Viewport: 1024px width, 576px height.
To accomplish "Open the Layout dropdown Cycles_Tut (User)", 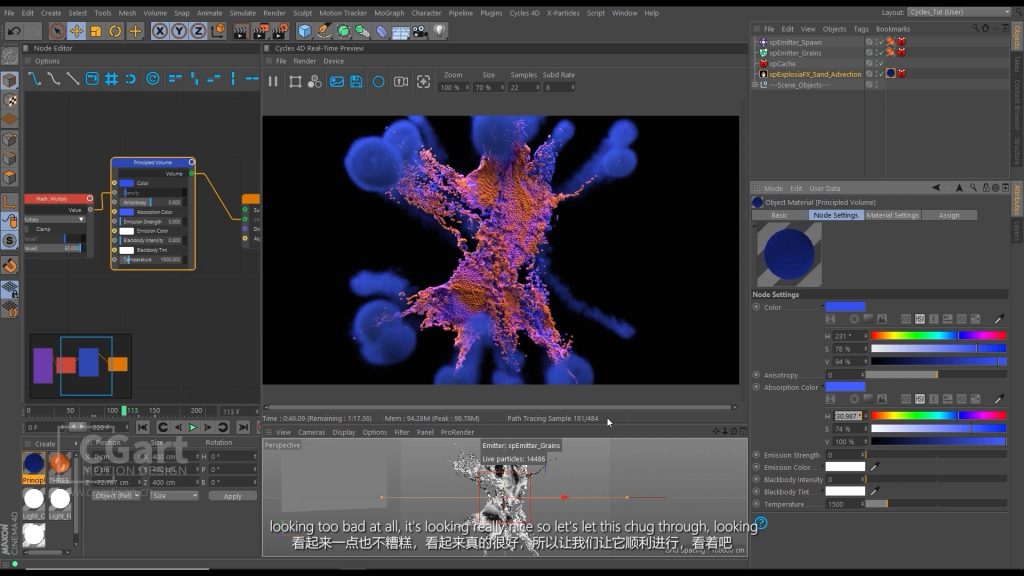I will pos(959,12).
